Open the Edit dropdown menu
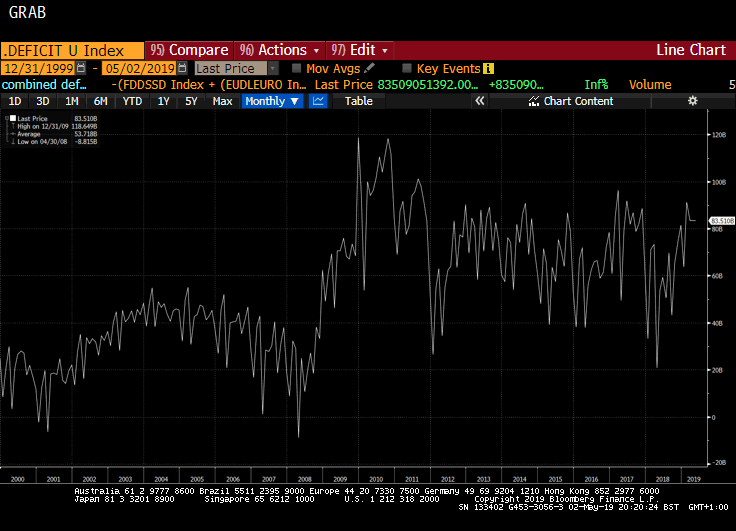The height and width of the screenshot is (531, 736). click(359, 50)
